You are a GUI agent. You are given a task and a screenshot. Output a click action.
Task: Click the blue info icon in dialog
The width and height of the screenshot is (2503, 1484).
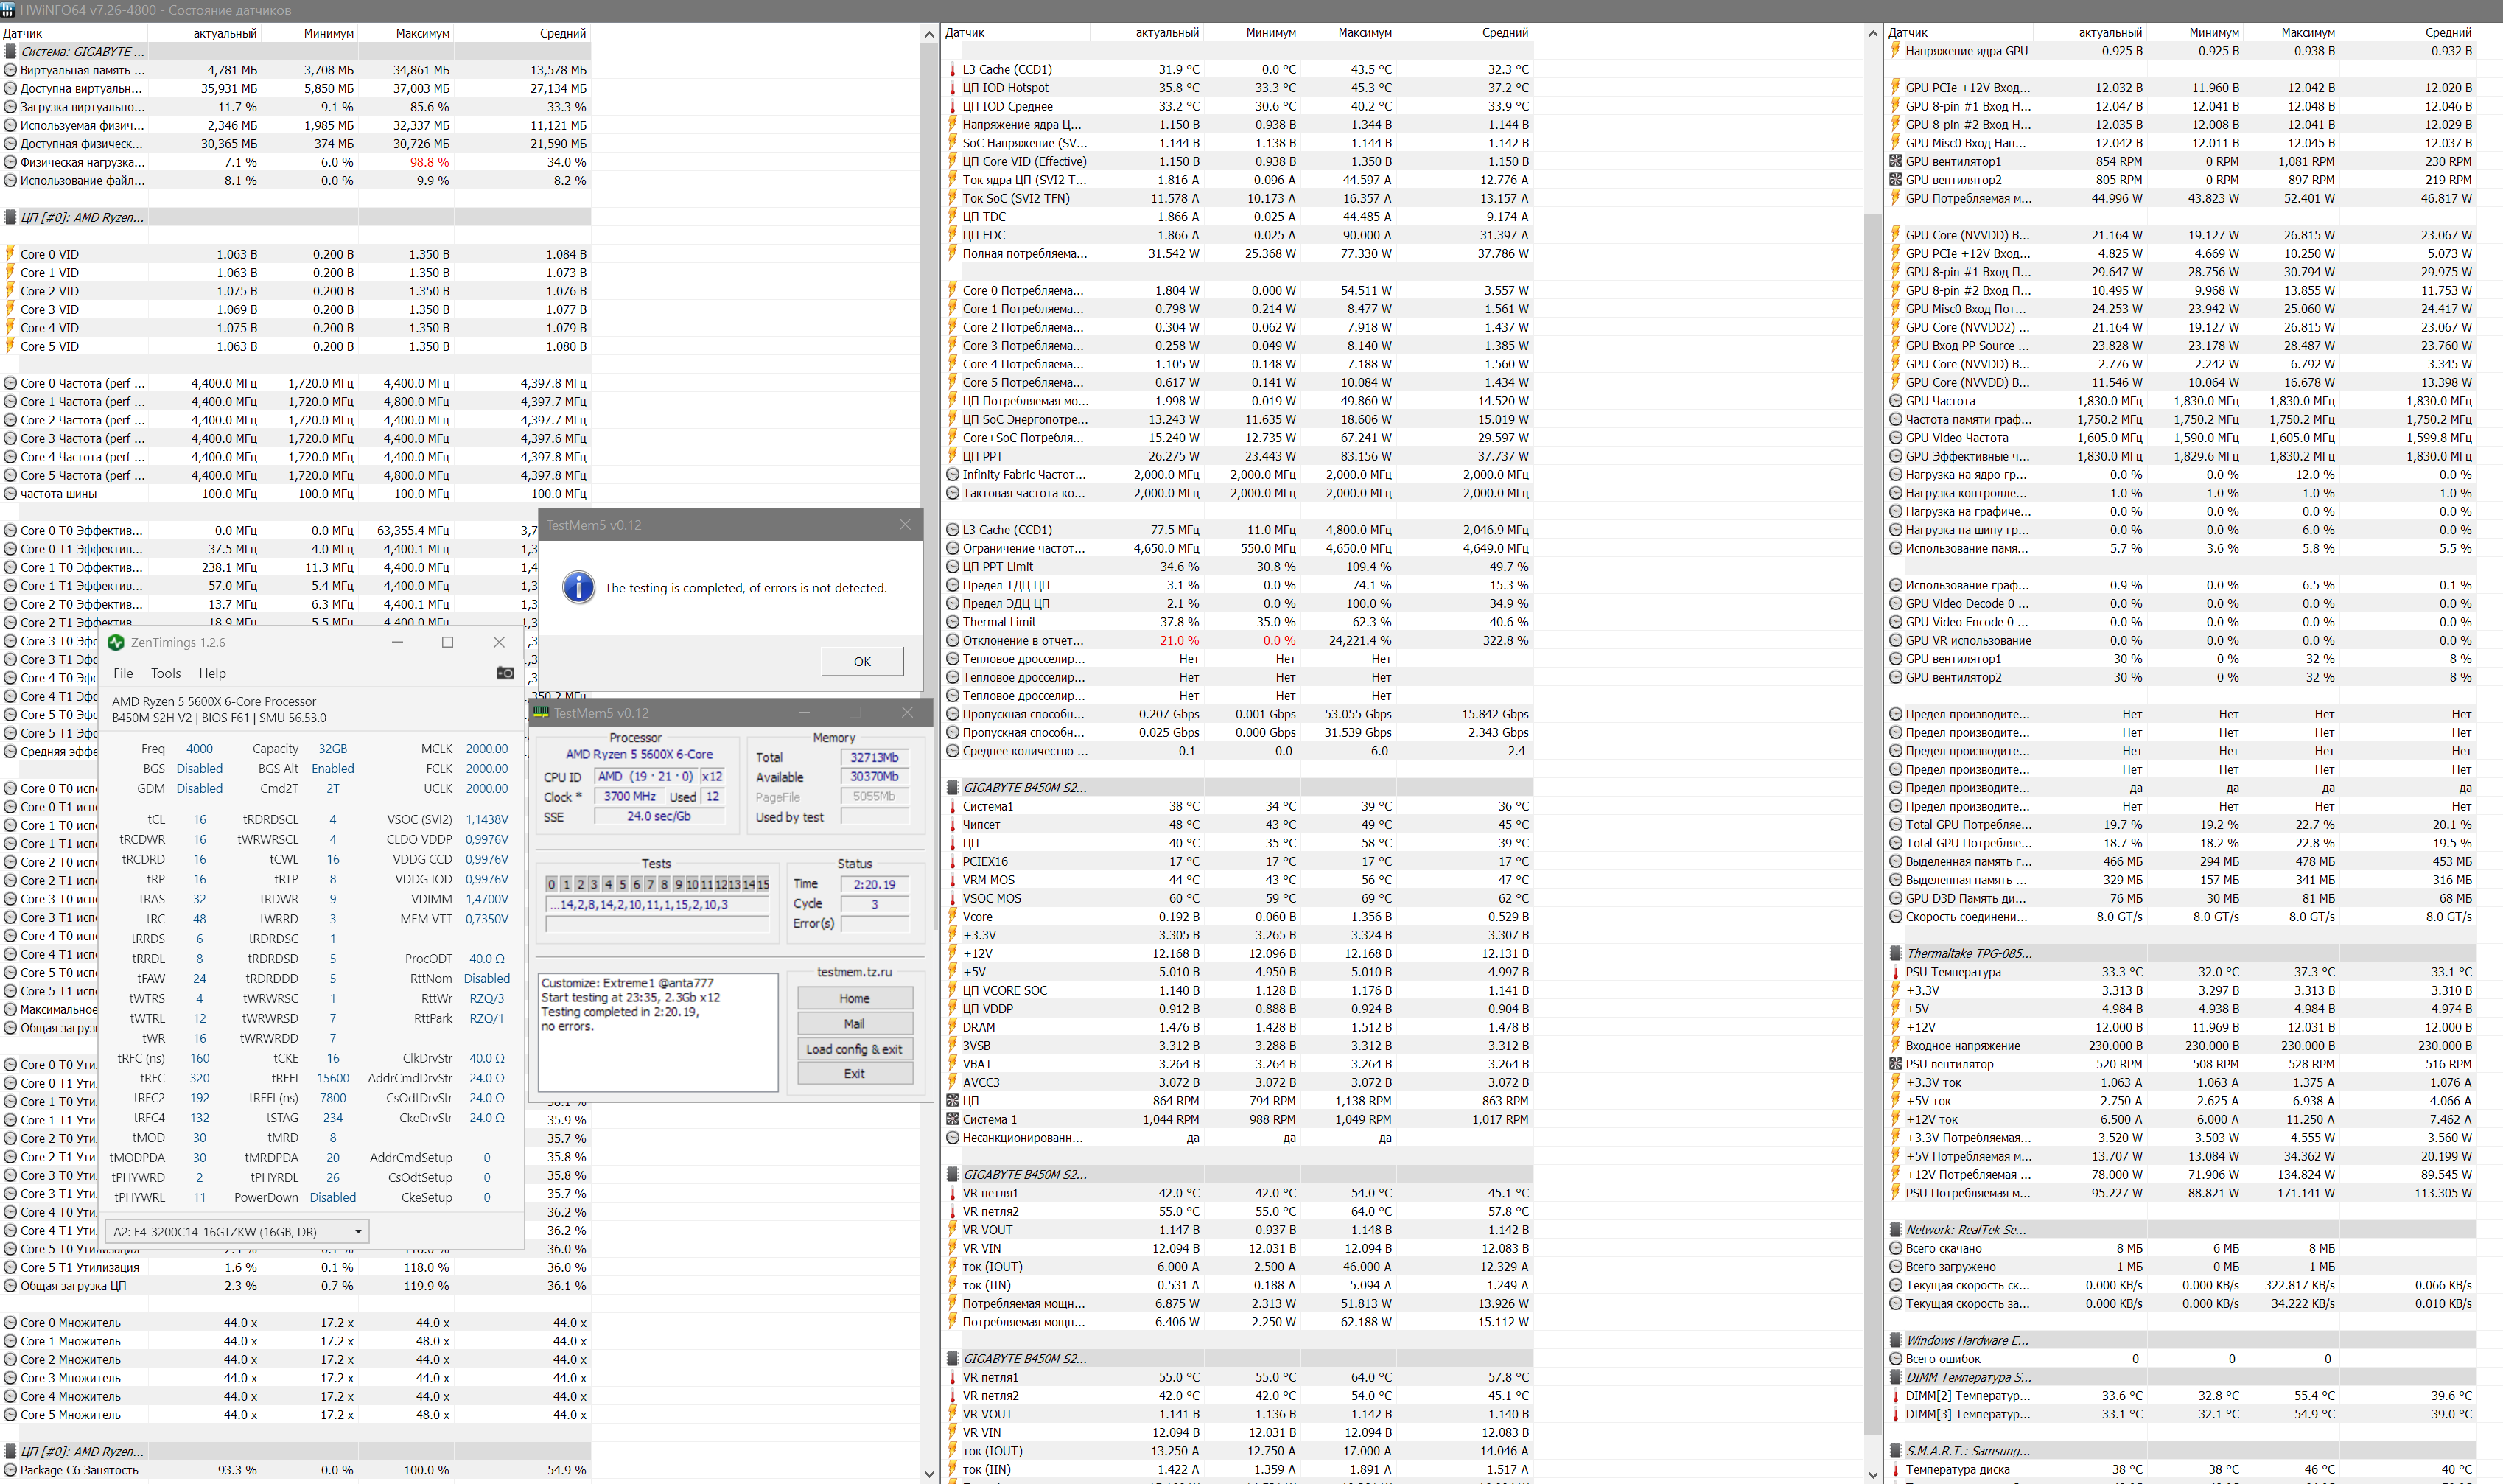point(579,588)
